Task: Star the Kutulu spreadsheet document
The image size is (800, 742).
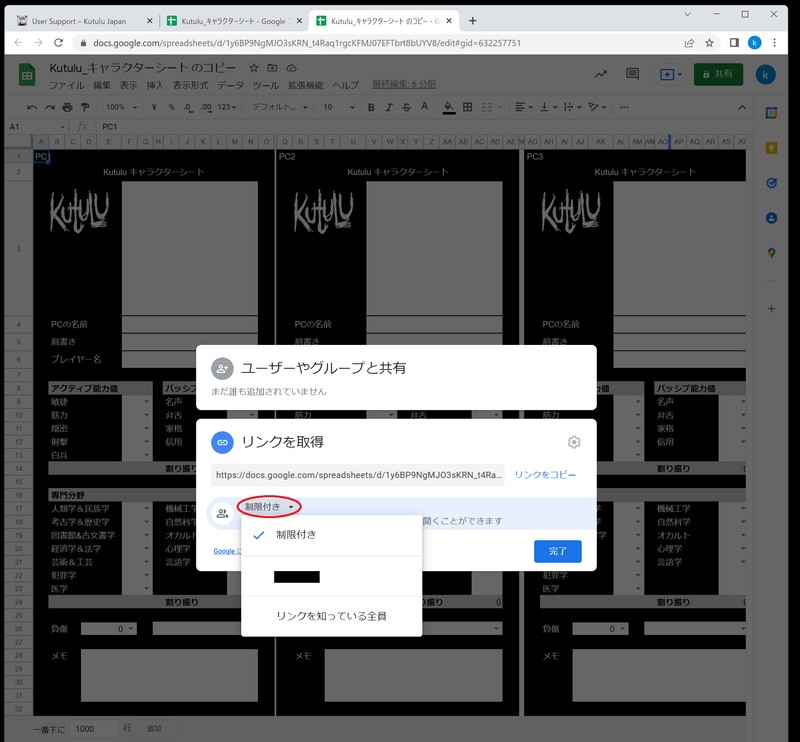Action: [x=254, y=68]
